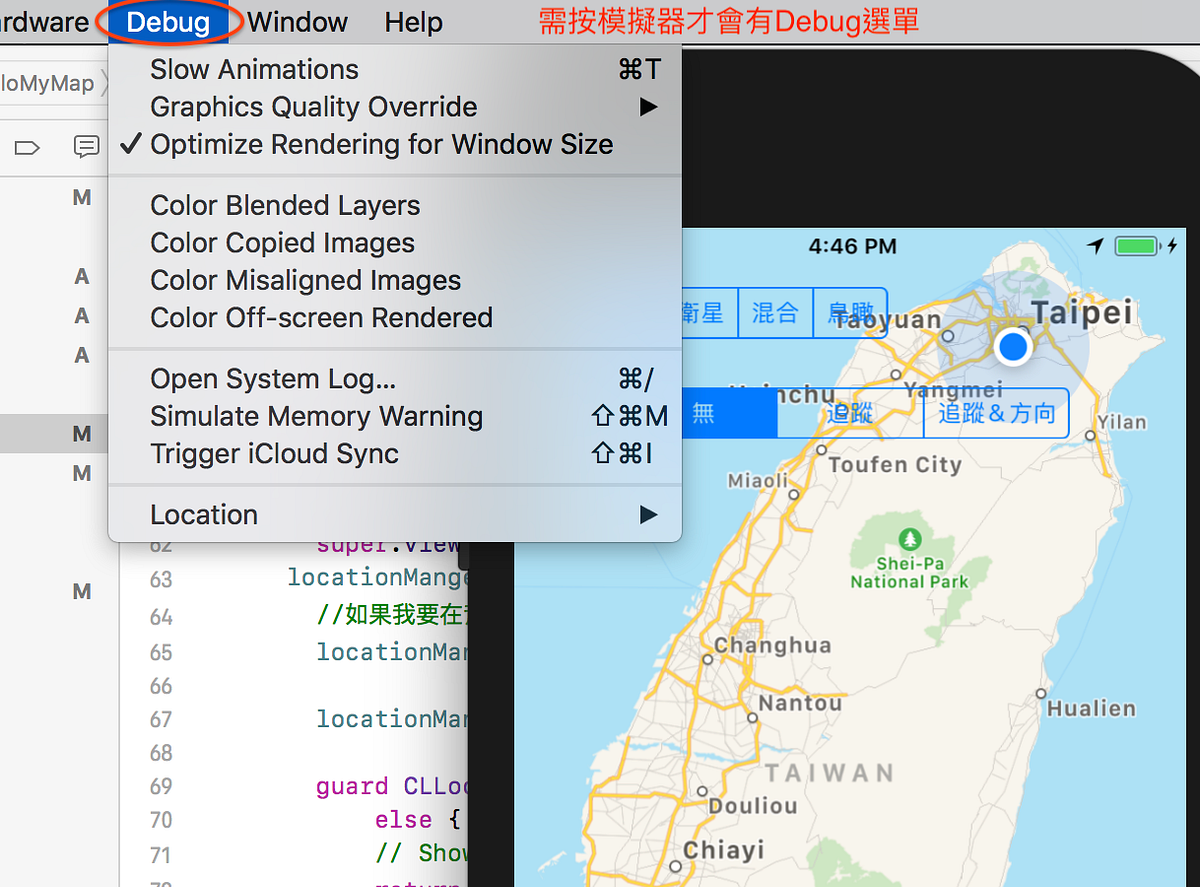Click the comment bubble icon above the code
Screen dimensions: 1200x887
(x=87, y=146)
